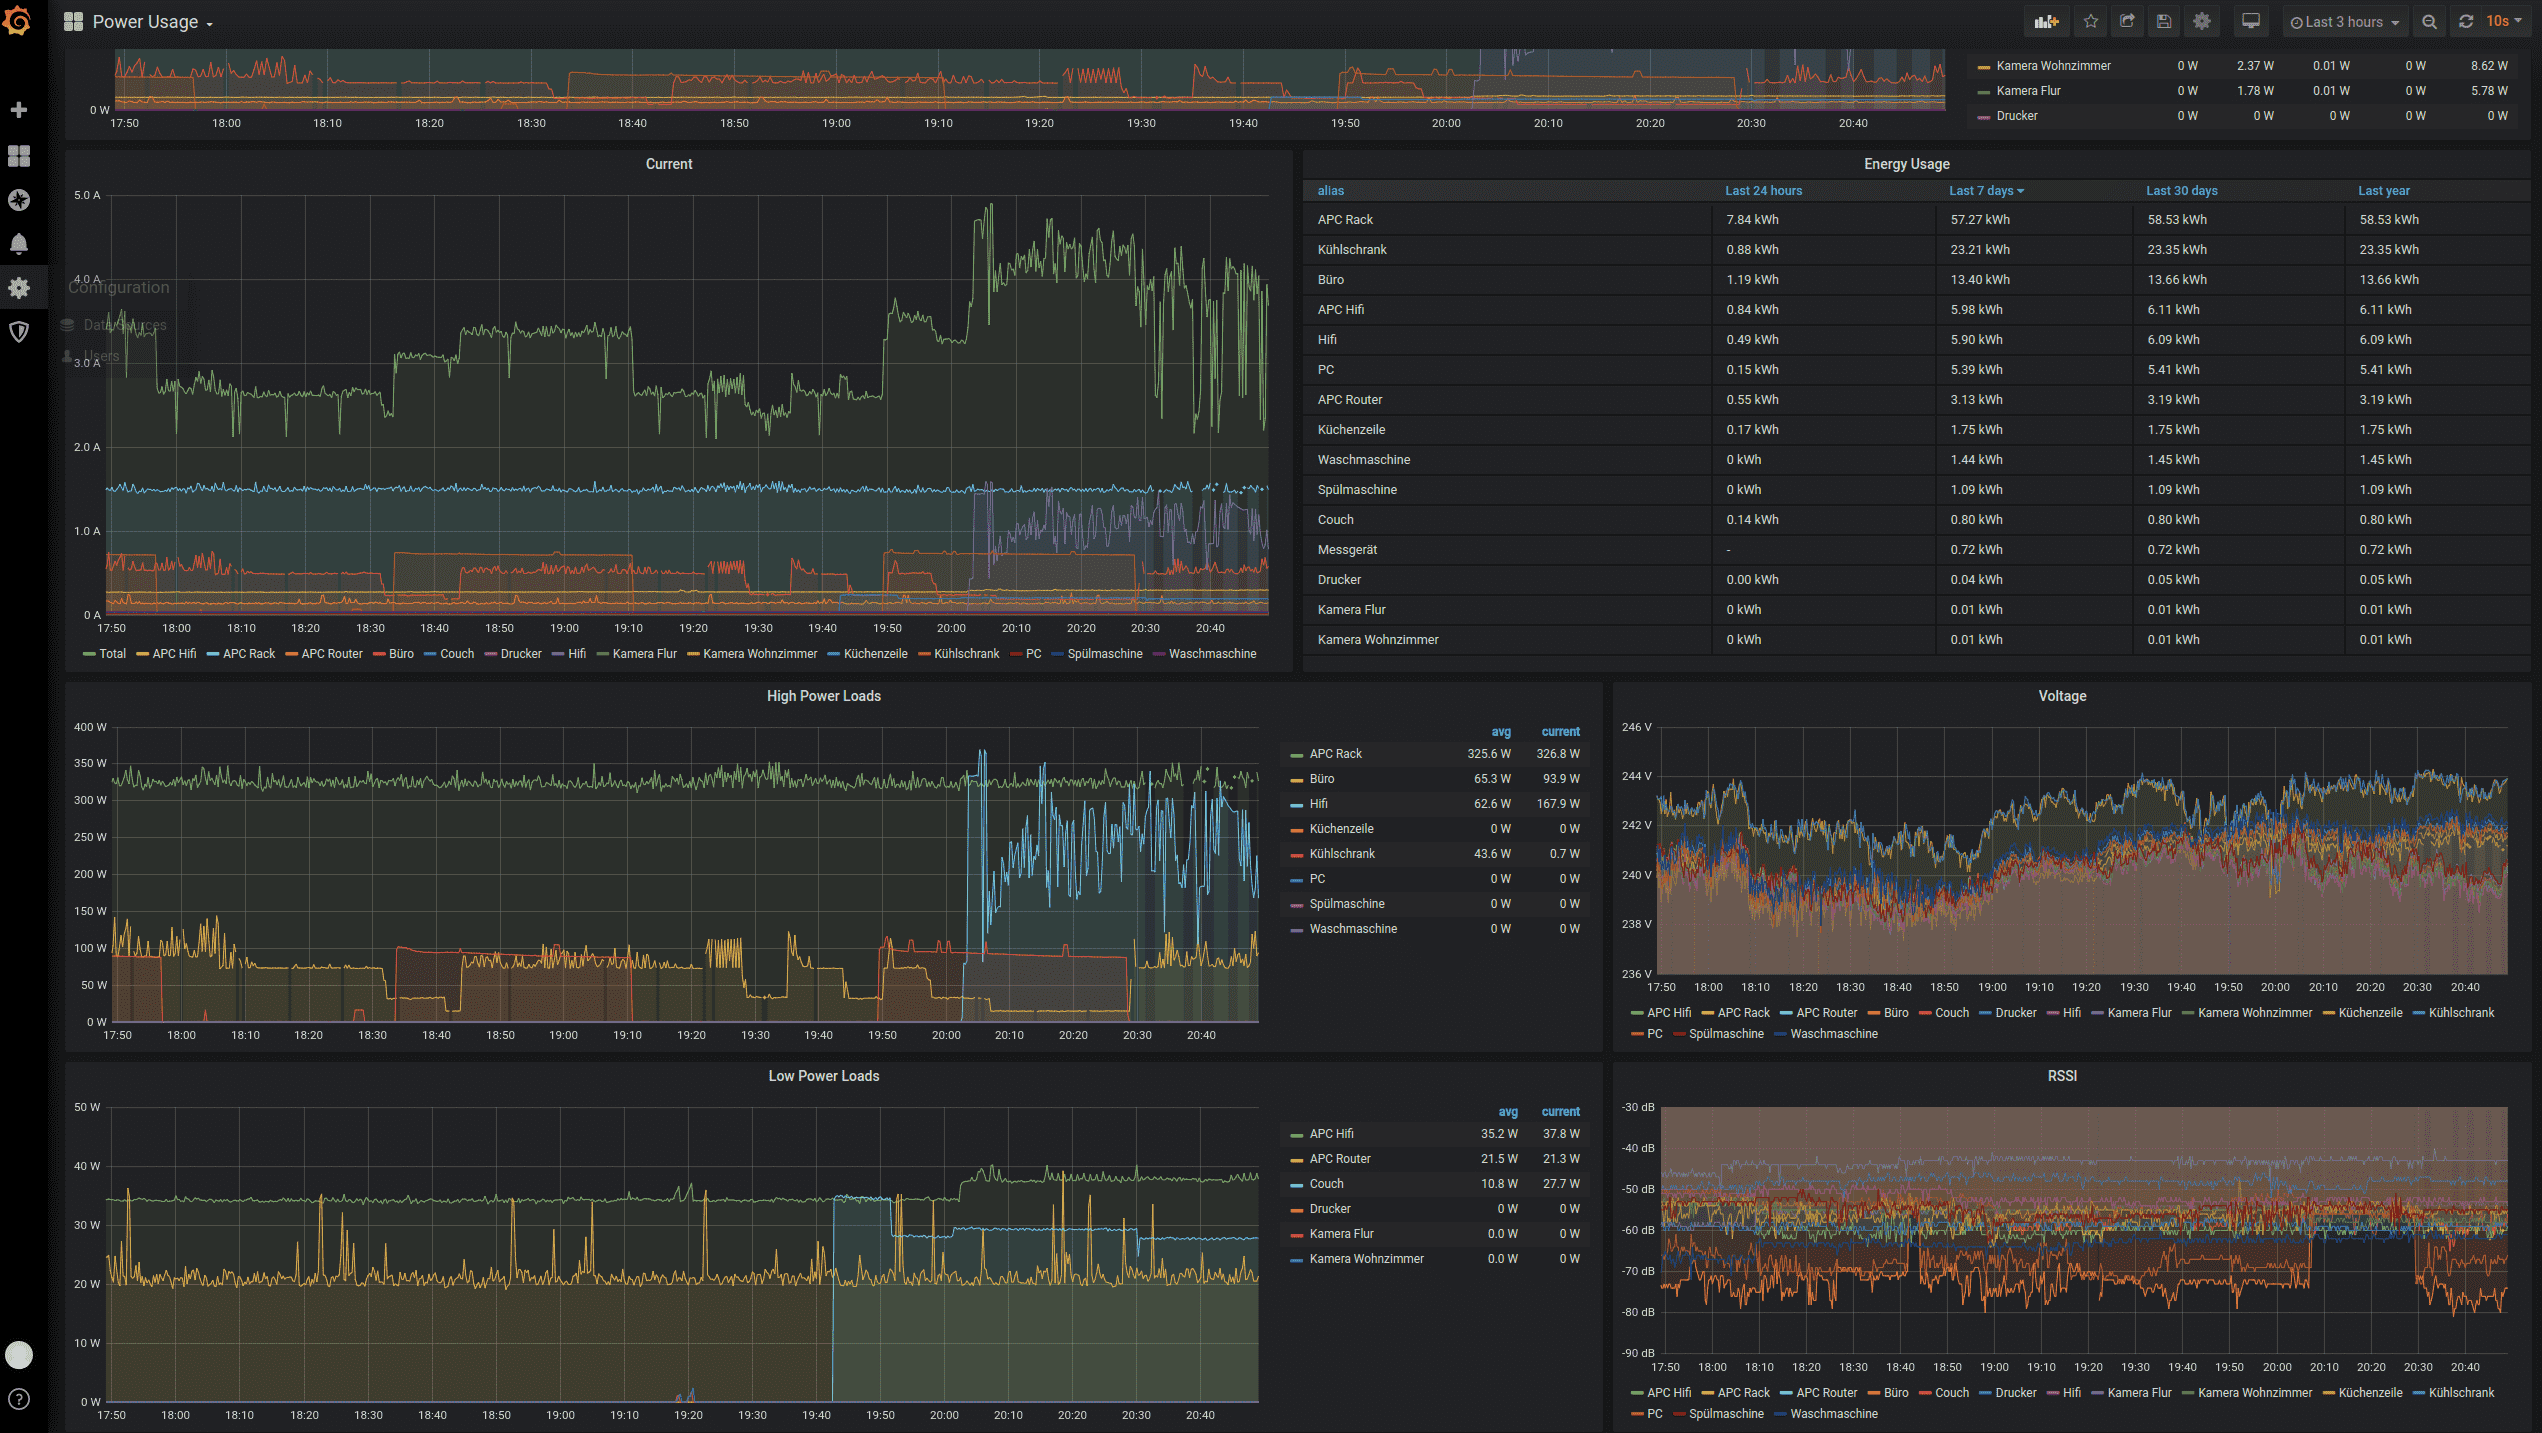
Task: Click the Add panel icon
Action: [x=2047, y=21]
